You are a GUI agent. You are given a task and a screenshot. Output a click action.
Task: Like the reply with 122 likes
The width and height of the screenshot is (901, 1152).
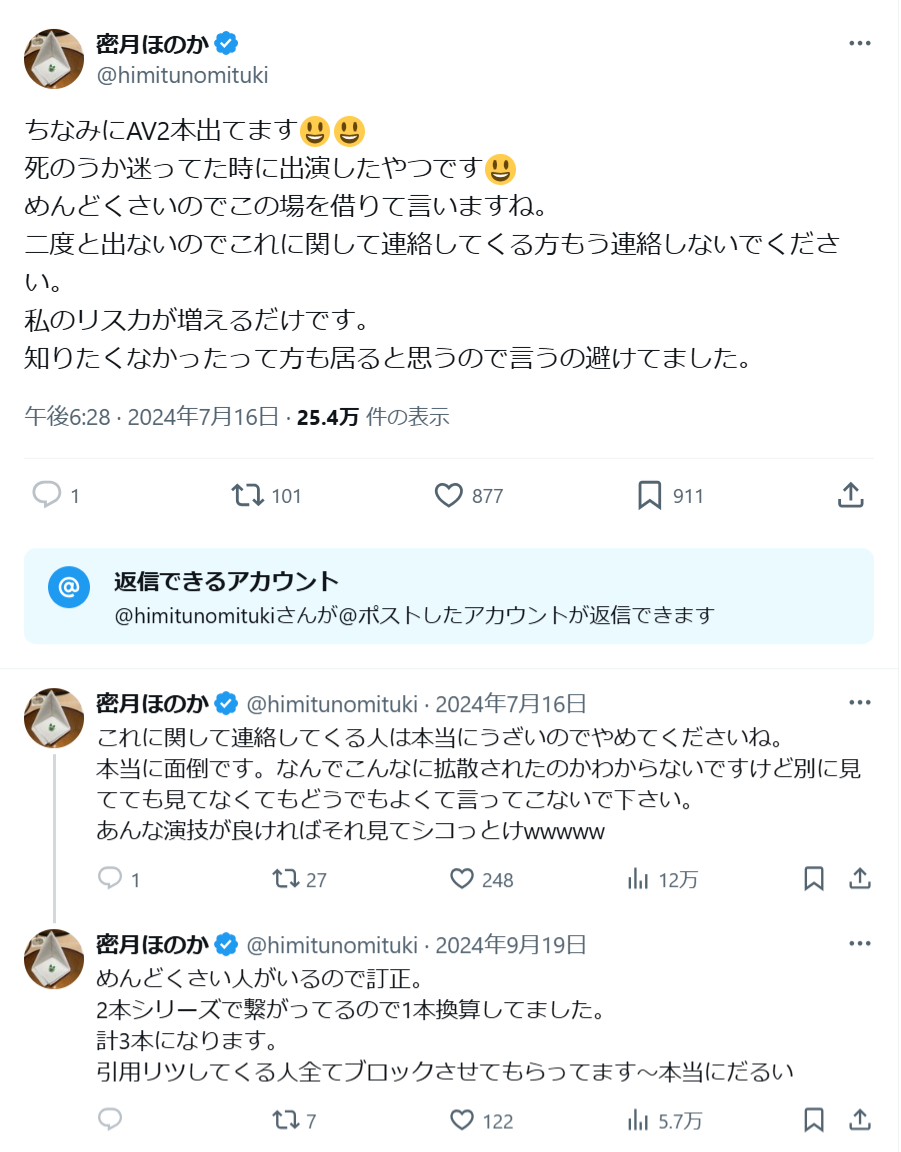tap(461, 1120)
